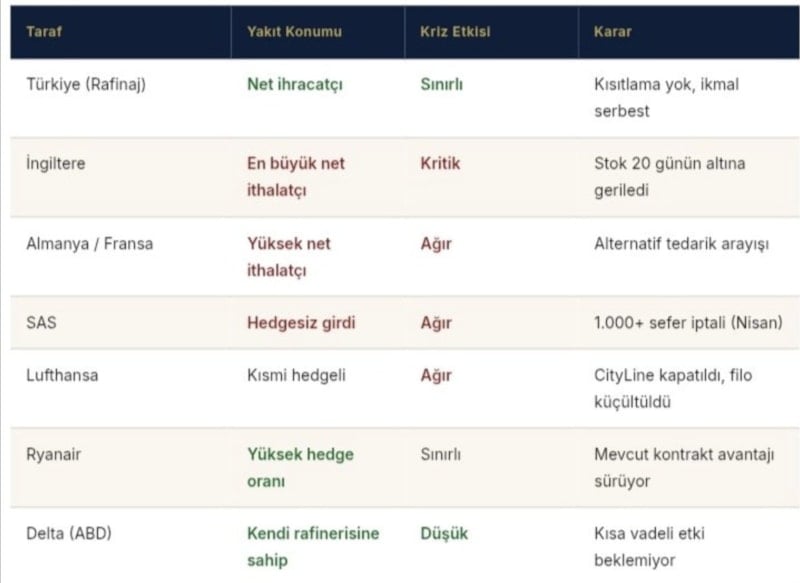
Task: Click the 1.000+ sefer iptali (Nisan) cell
Action: tap(688, 323)
